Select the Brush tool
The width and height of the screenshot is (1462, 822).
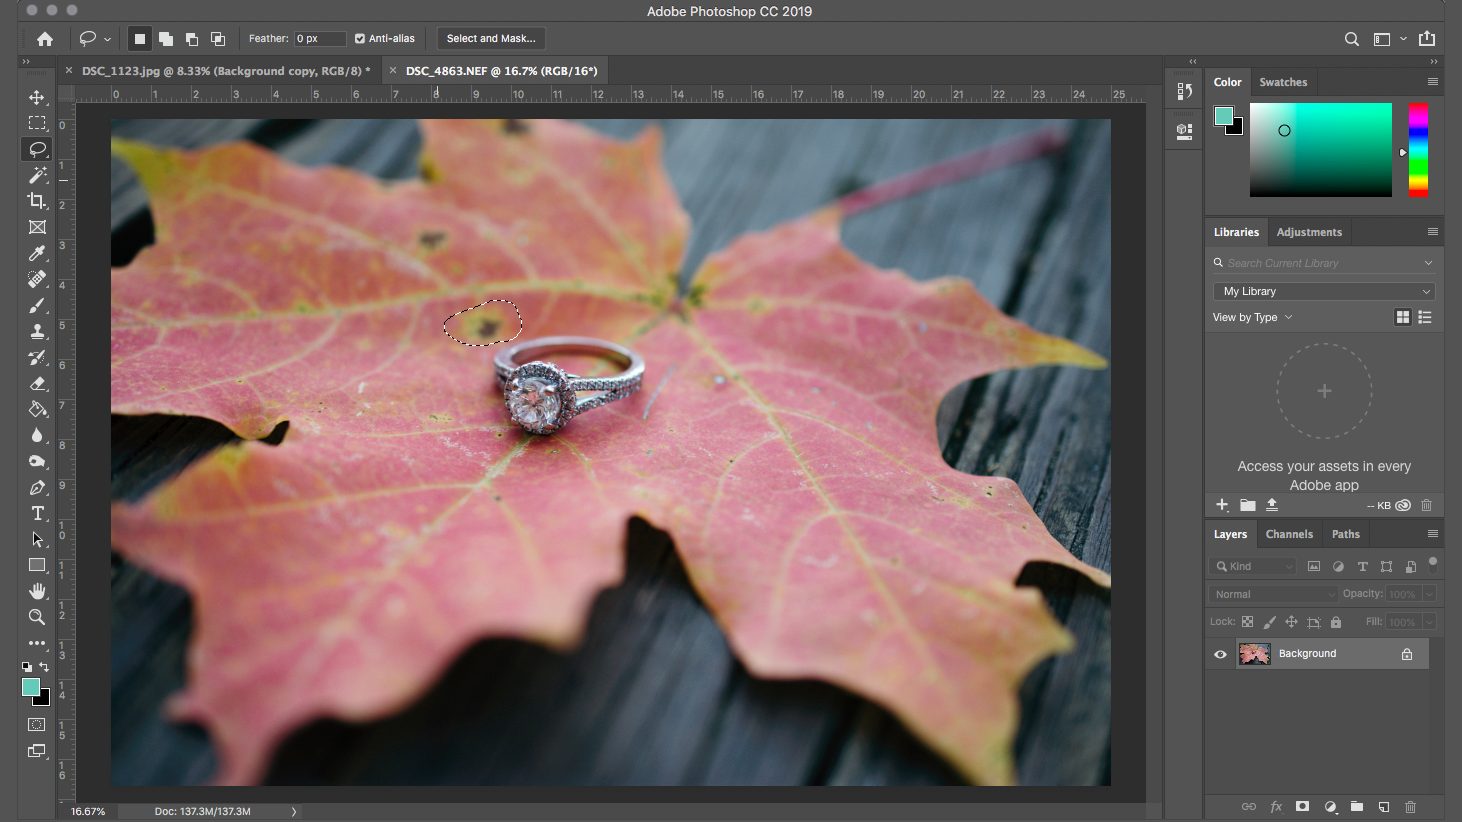pos(37,305)
